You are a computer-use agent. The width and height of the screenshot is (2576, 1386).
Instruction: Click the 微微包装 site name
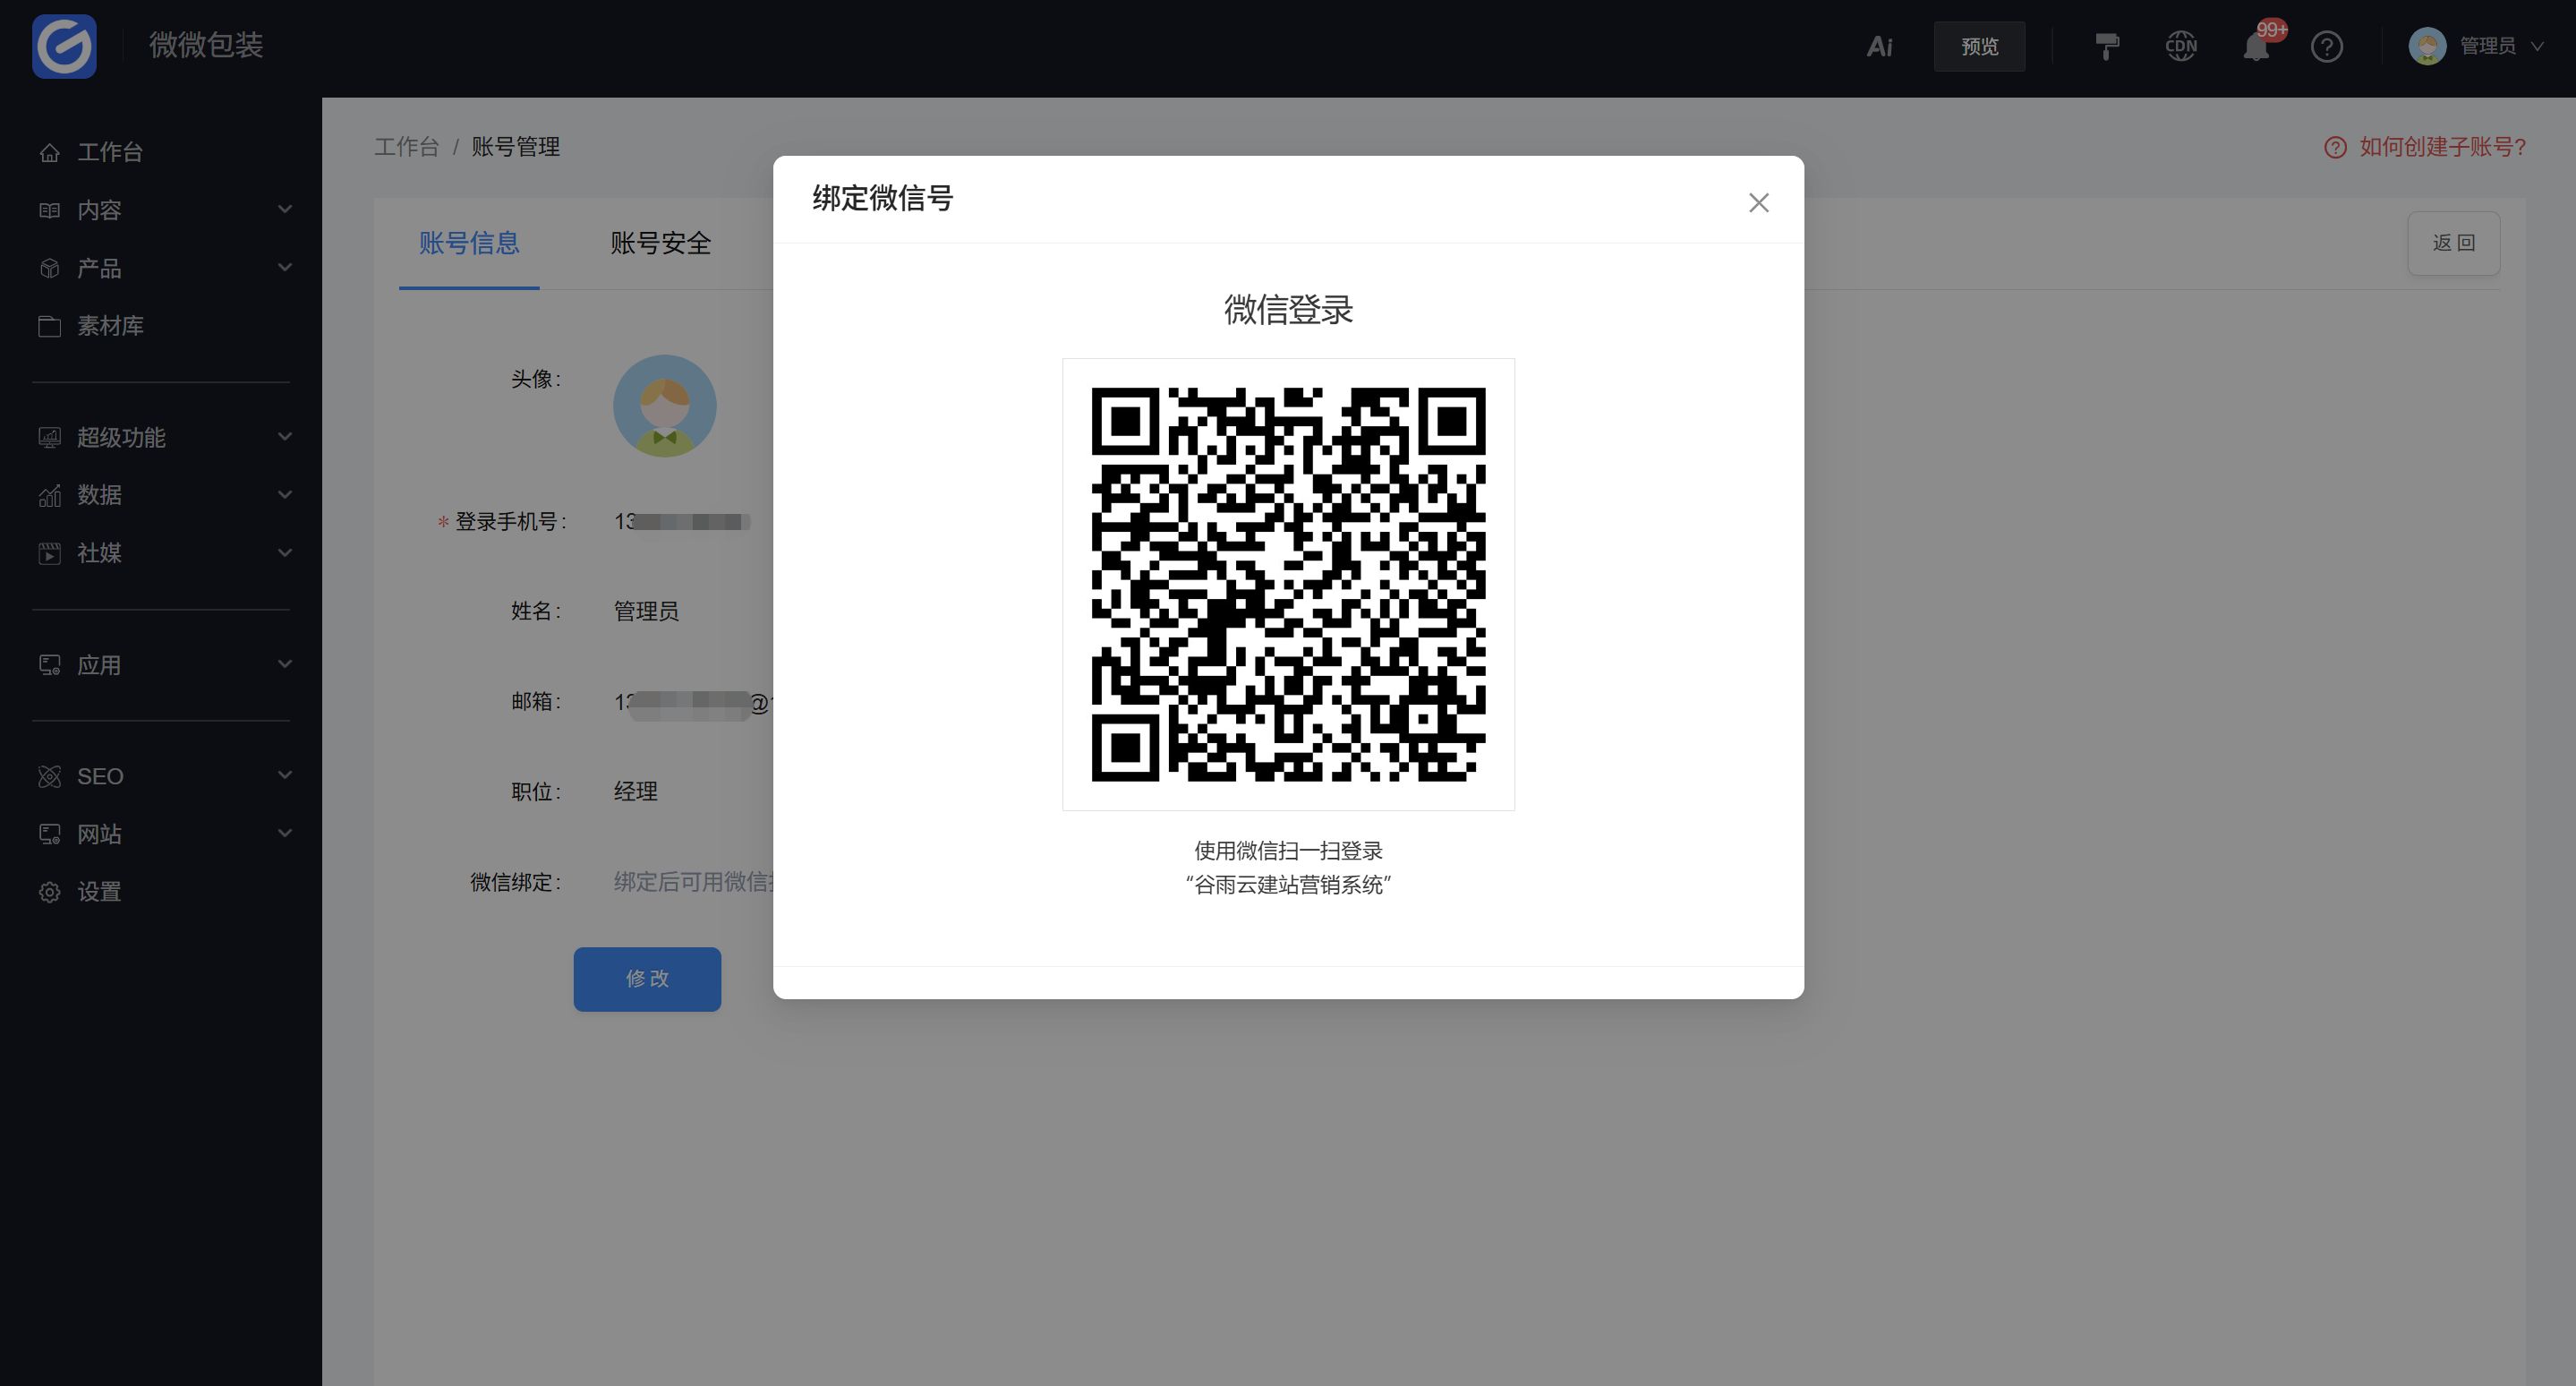click(206, 45)
